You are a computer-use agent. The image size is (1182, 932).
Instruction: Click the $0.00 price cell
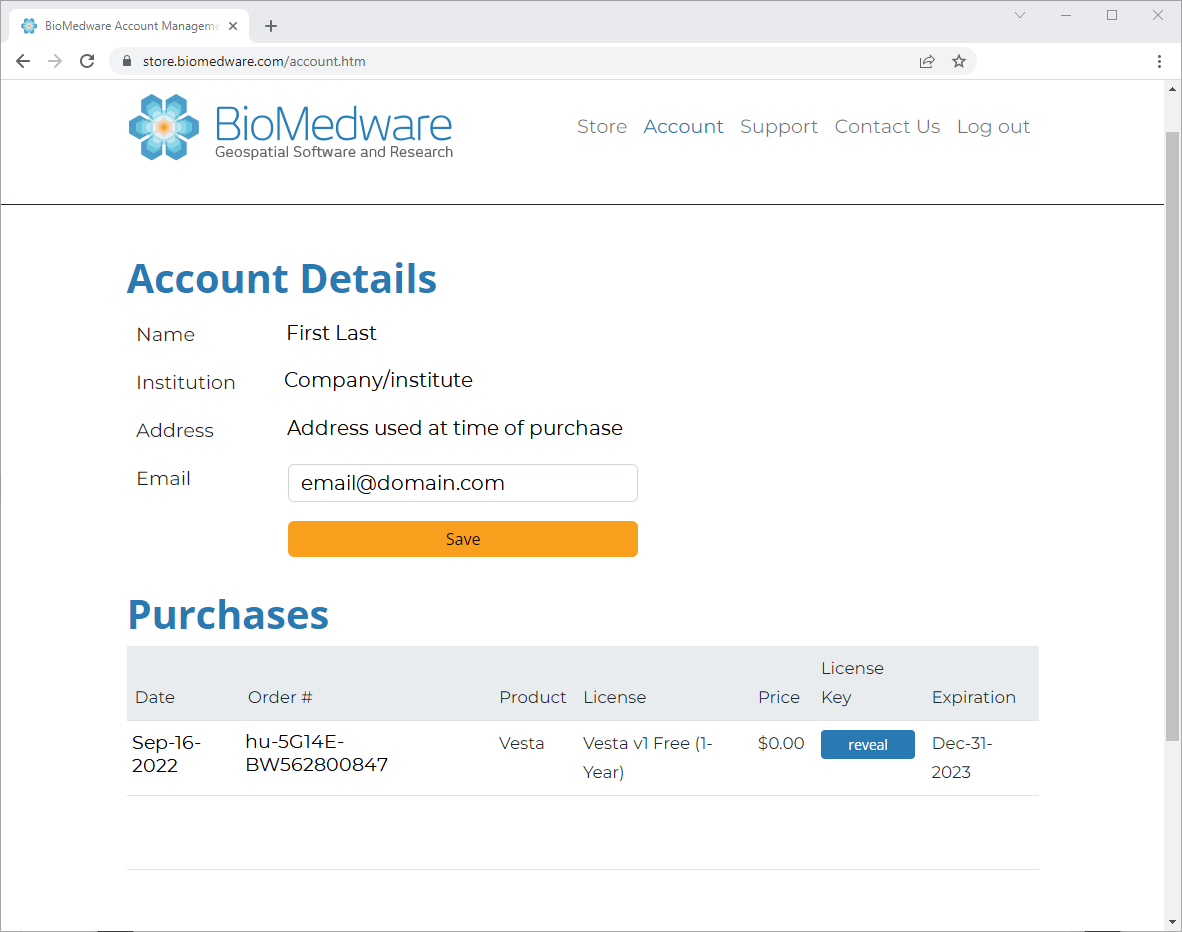(781, 743)
